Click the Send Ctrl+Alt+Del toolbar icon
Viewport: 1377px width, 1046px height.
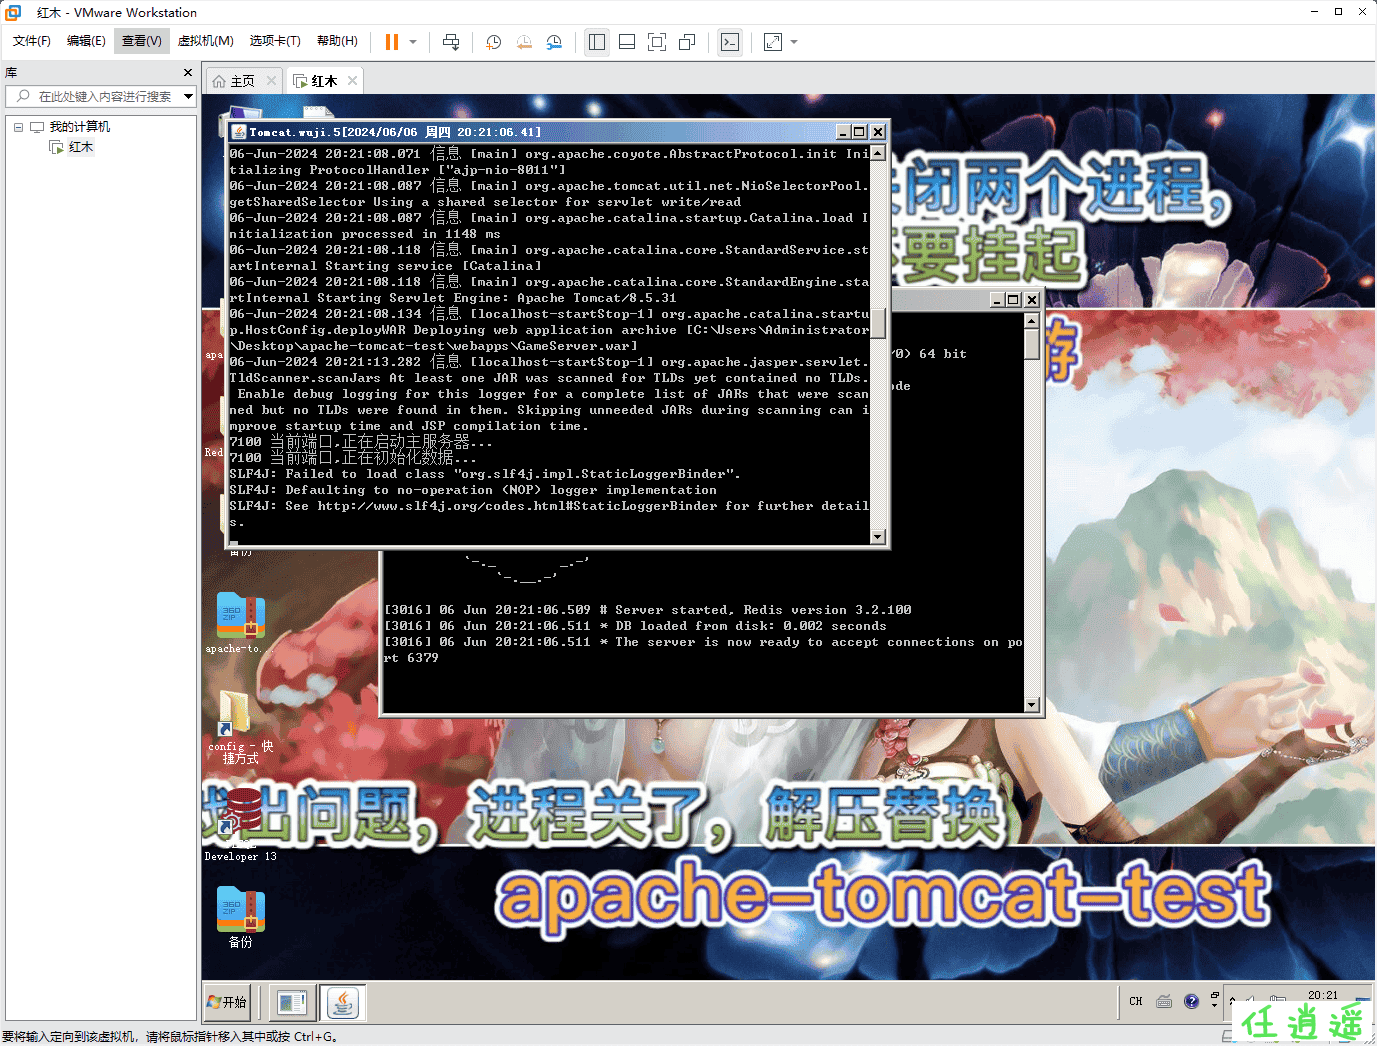(451, 42)
